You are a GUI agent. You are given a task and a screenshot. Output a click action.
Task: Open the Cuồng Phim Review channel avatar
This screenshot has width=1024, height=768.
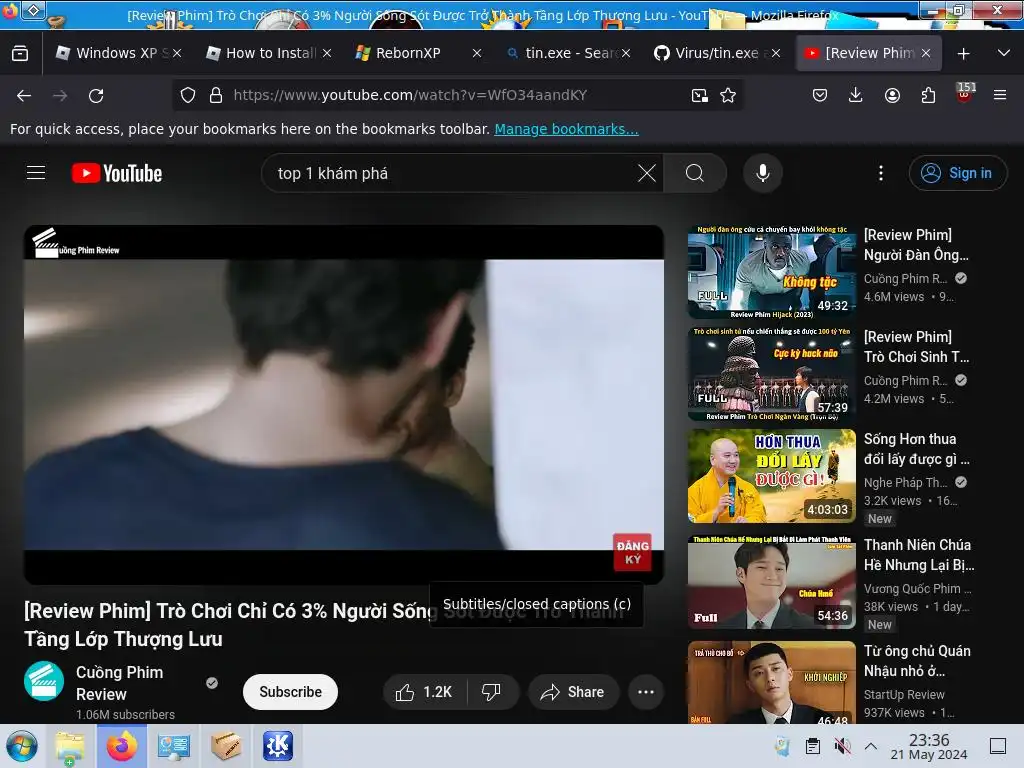tap(44, 681)
